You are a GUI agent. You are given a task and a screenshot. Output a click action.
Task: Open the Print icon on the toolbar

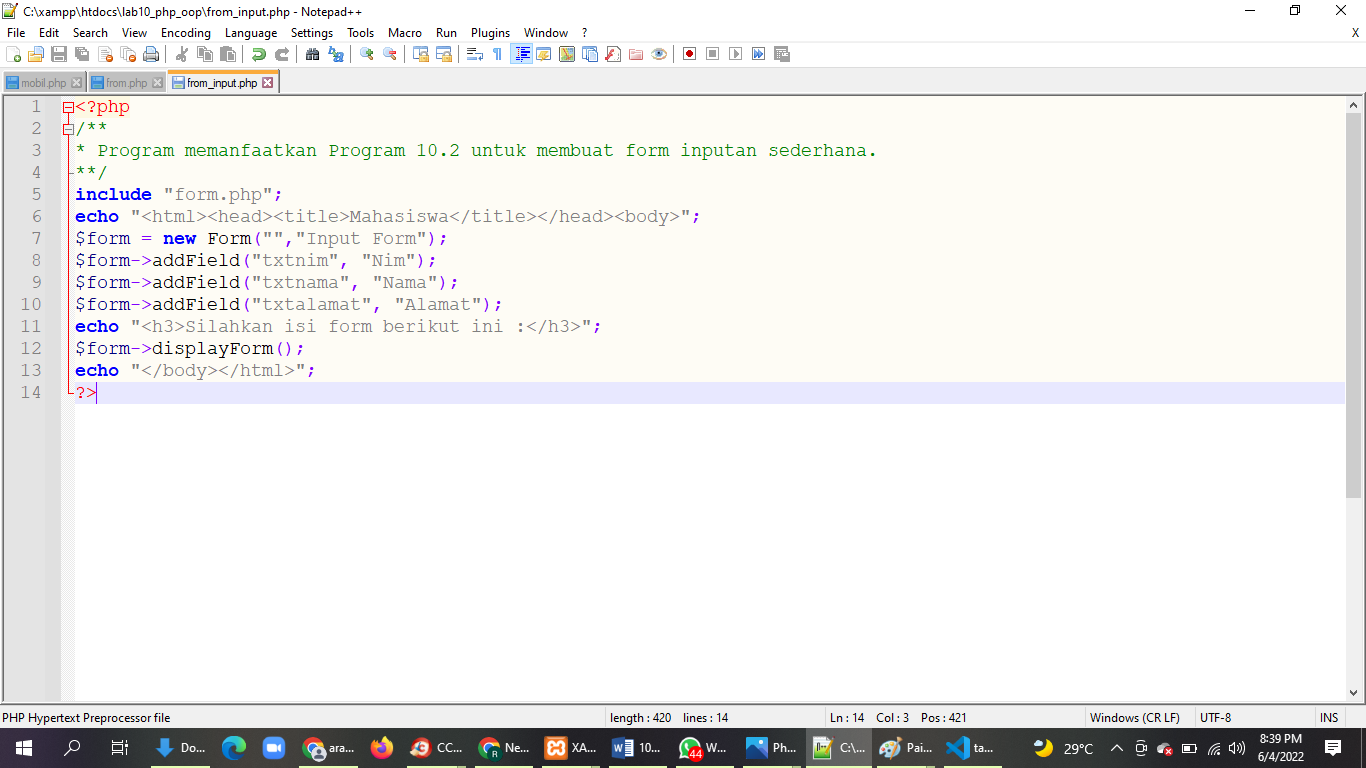(x=150, y=54)
